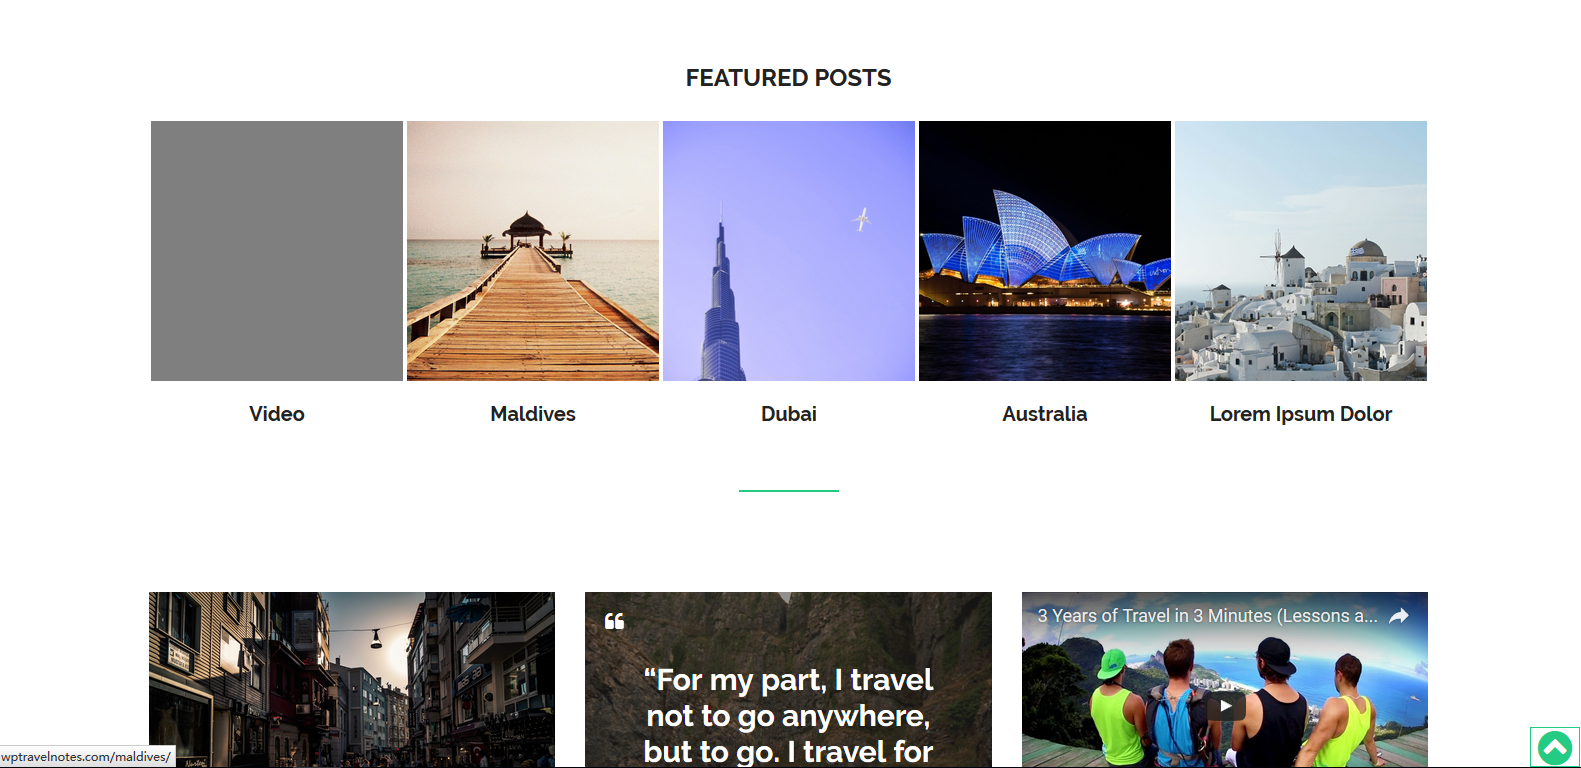
Task: Click the Maldives post title
Action: pos(533,414)
